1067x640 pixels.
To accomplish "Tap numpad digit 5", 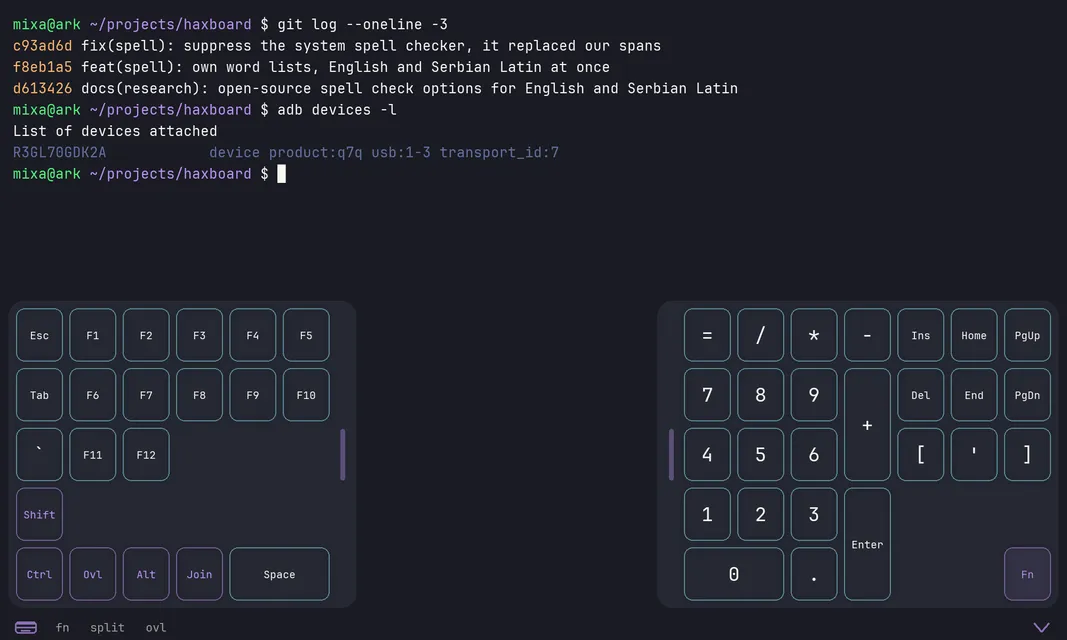I will tap(761, 454).
